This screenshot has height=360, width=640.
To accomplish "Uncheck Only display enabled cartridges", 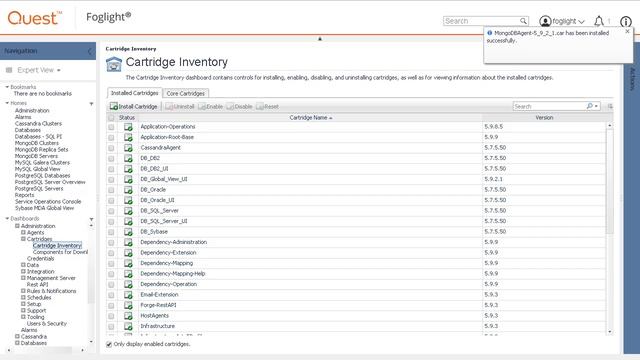I will coord(109,344).
